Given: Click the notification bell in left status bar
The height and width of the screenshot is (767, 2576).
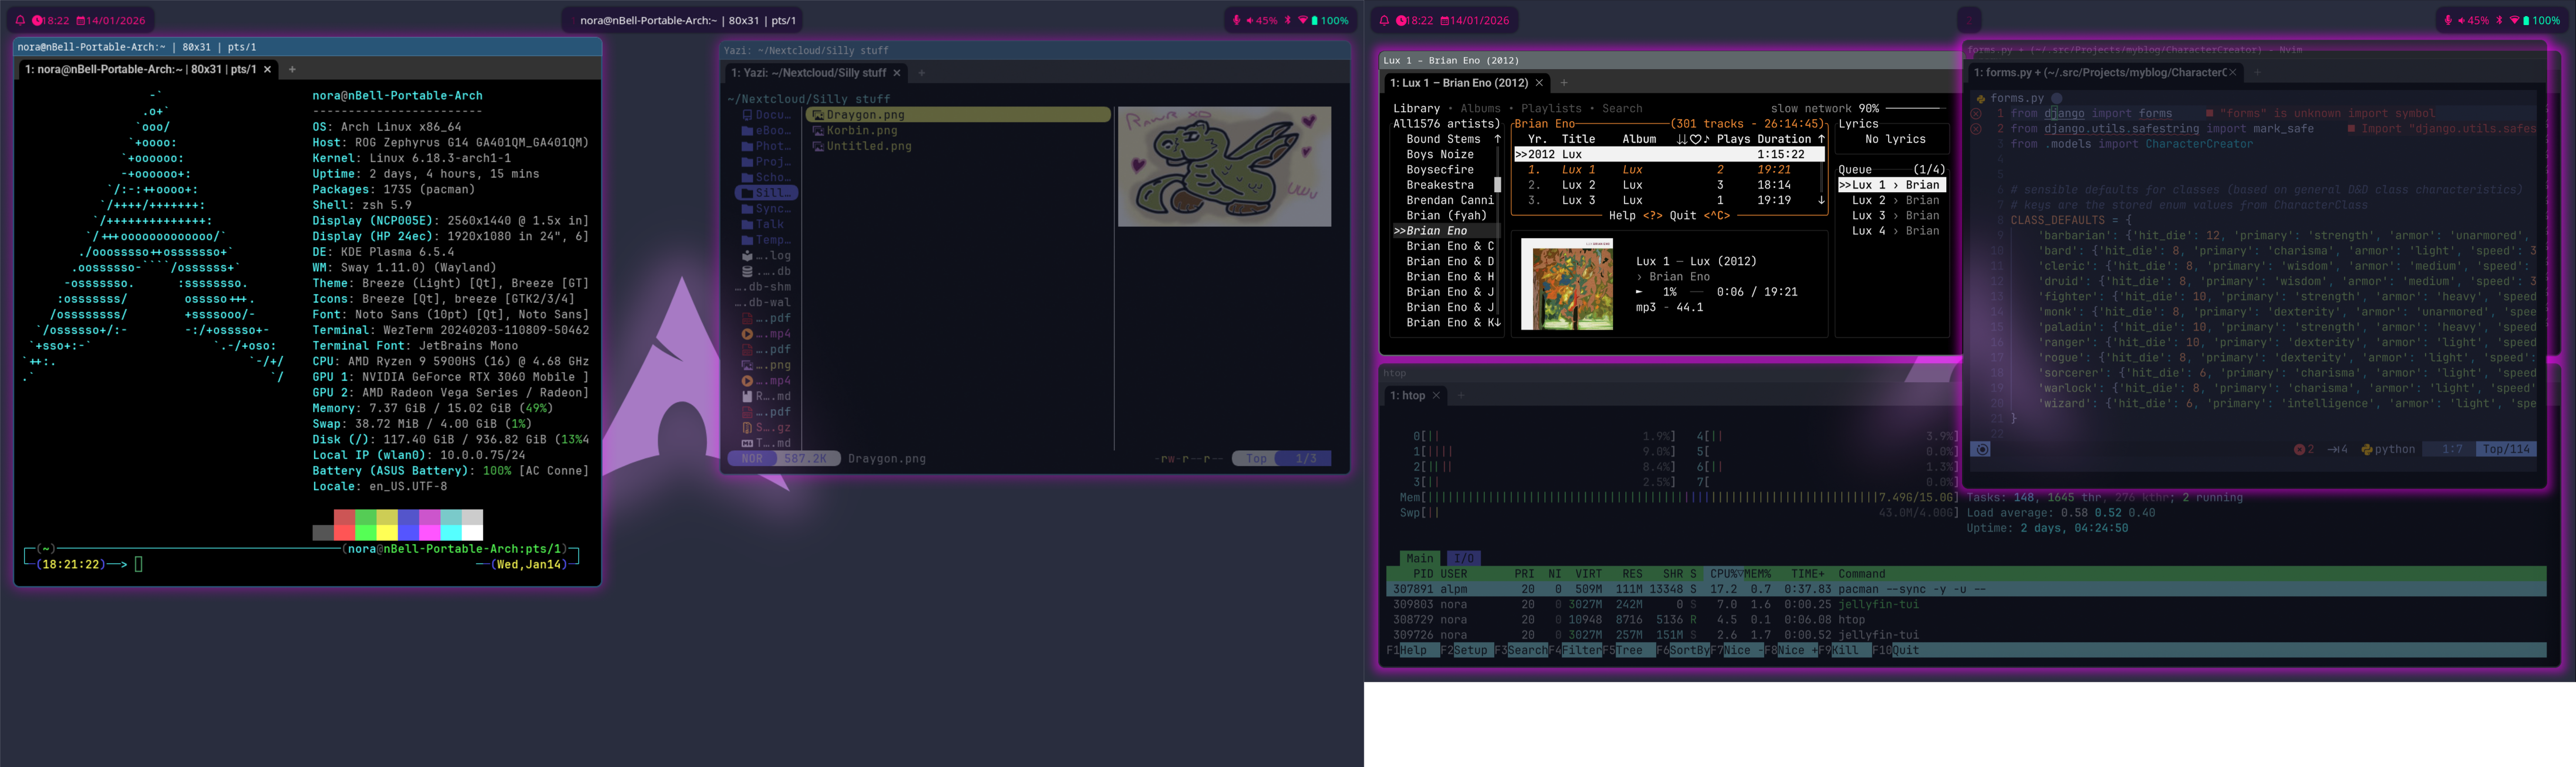Looking at the screenshot, I should (20, 20).
